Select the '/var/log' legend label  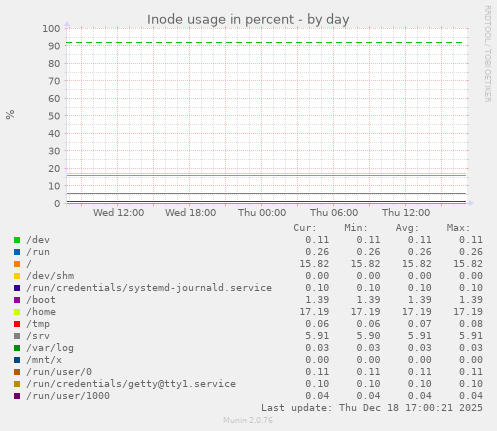(x=50, y=348)
